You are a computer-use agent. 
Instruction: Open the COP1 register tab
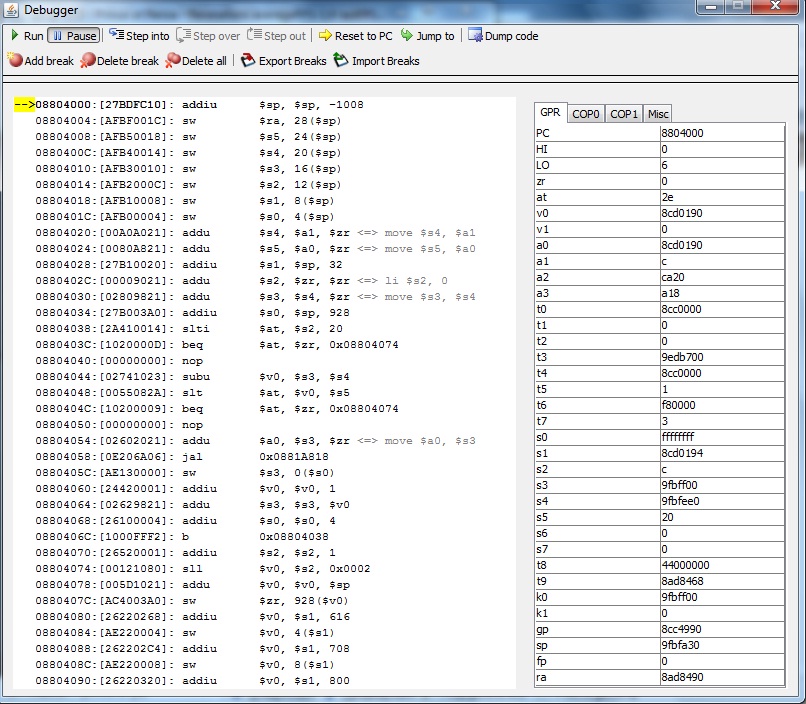[x=624, y=114]
